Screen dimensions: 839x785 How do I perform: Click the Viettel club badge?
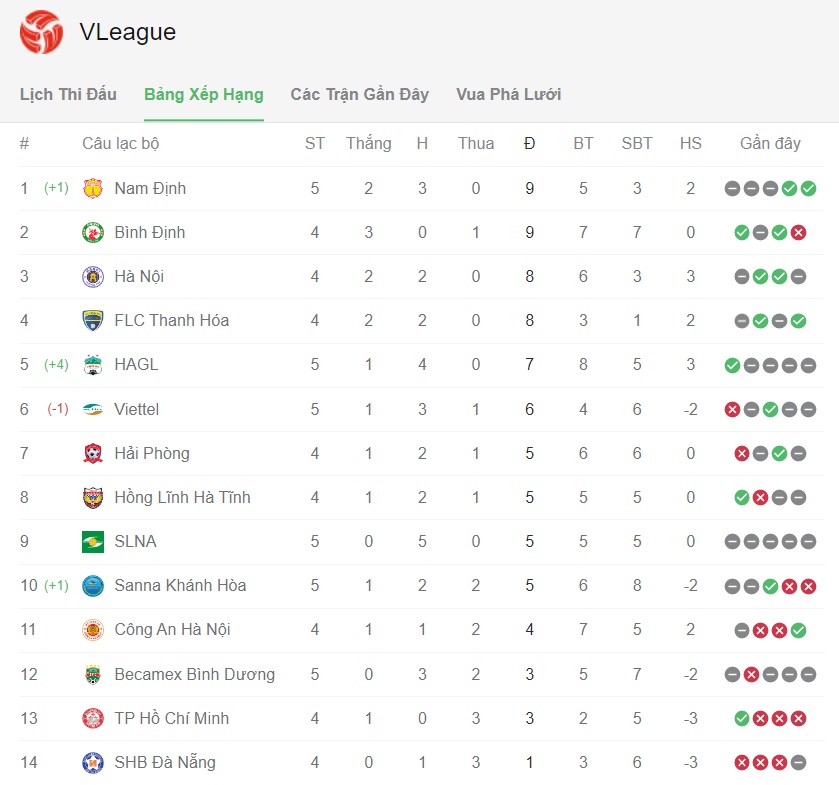(94, 409)
